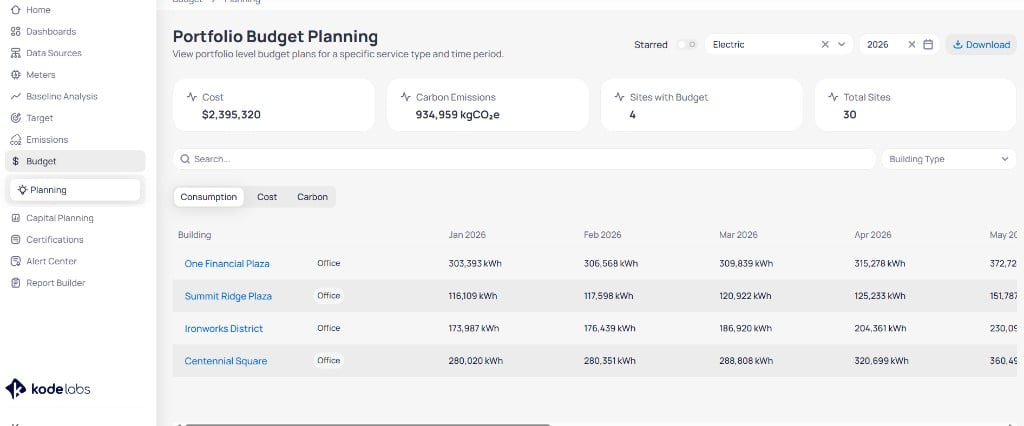Open the Summit Ridge Plaza link
Screen dimensions: 1024x426
click(x=228, y=296)
